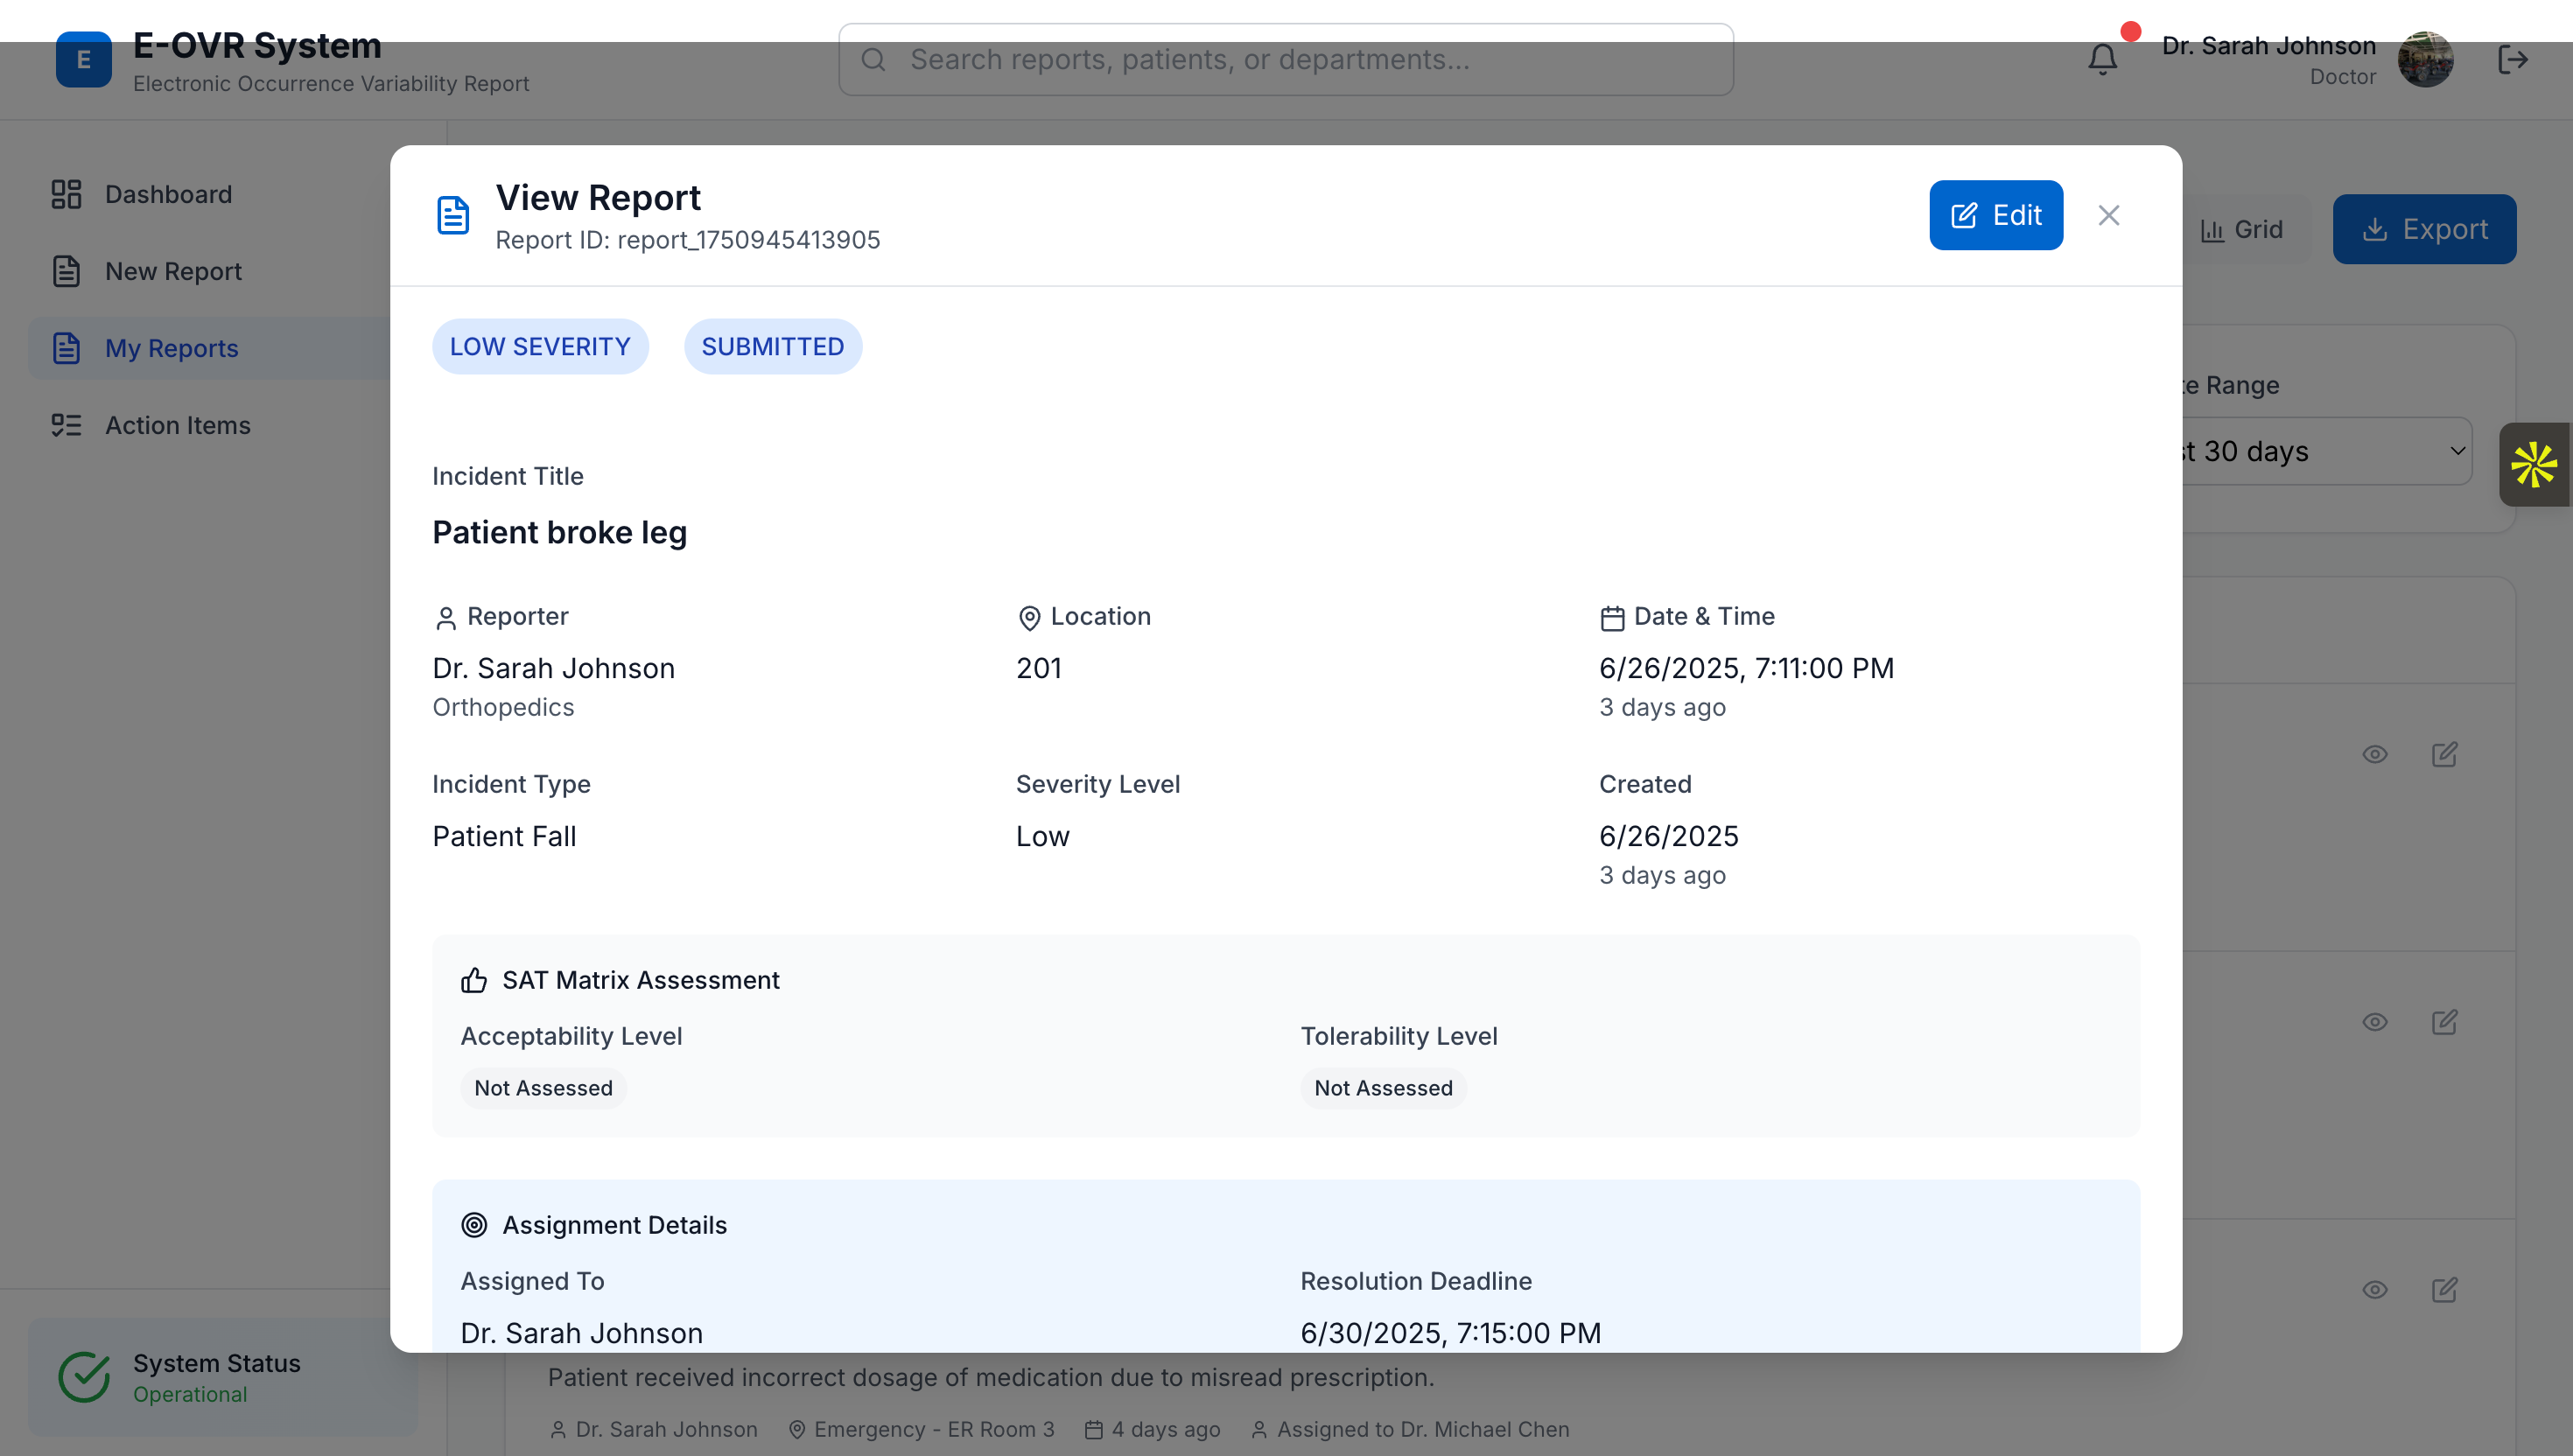Click the notification bell icon

2102,60
